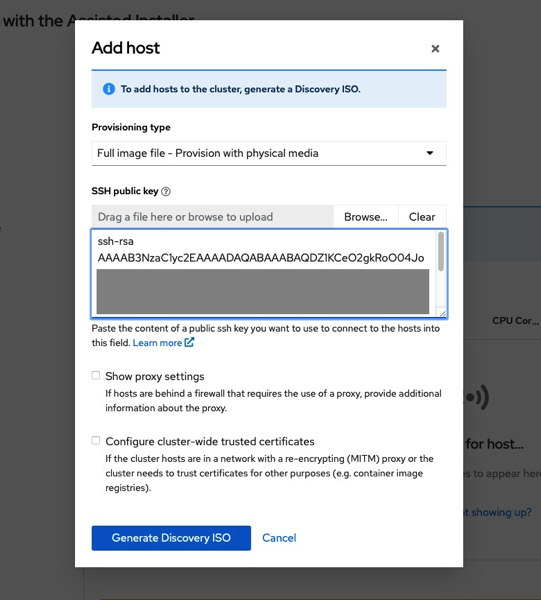Enable Configure cluster-wide trusted certificates checkbox
The image size is (541, 600).
96,440
